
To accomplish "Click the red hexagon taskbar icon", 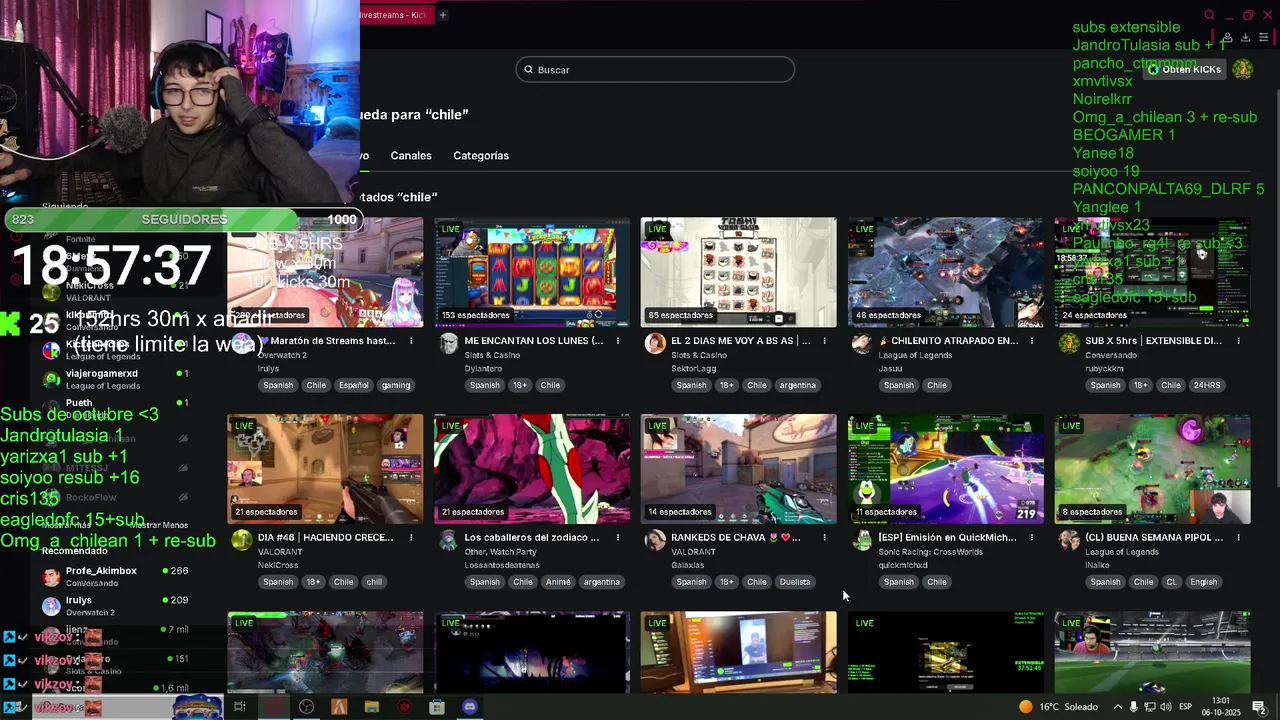I will tap(404, 707).
